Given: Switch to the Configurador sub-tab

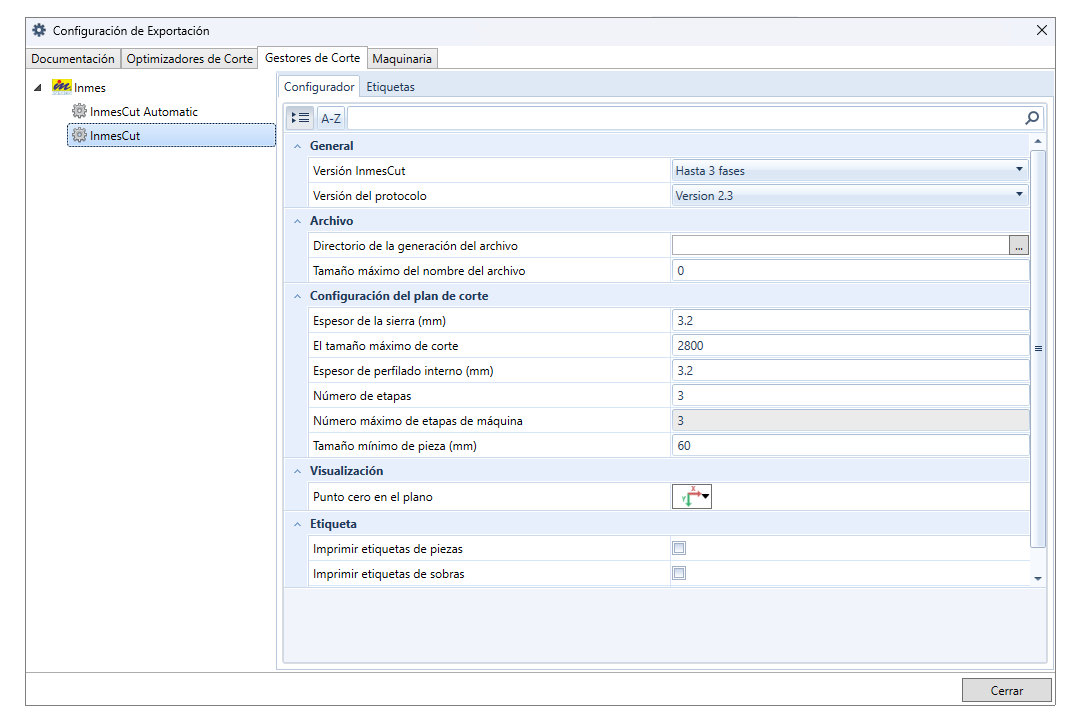Looking at the screenshot, I should point(319,87).
